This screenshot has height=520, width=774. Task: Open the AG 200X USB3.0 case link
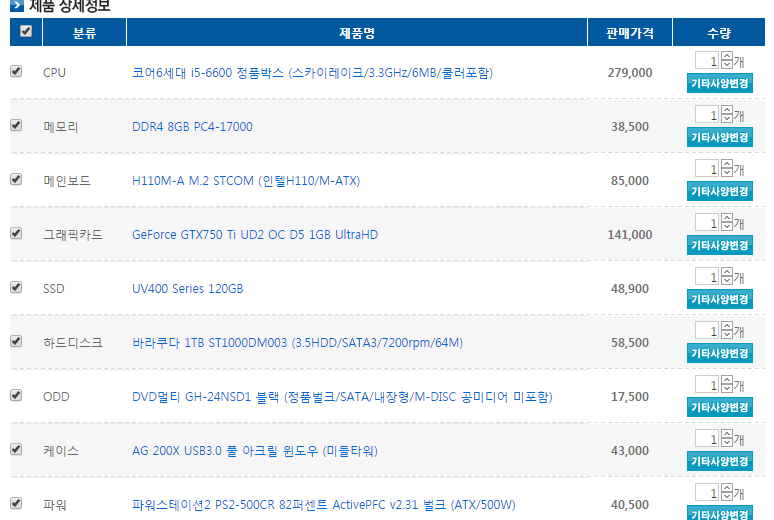click(255, 451)
